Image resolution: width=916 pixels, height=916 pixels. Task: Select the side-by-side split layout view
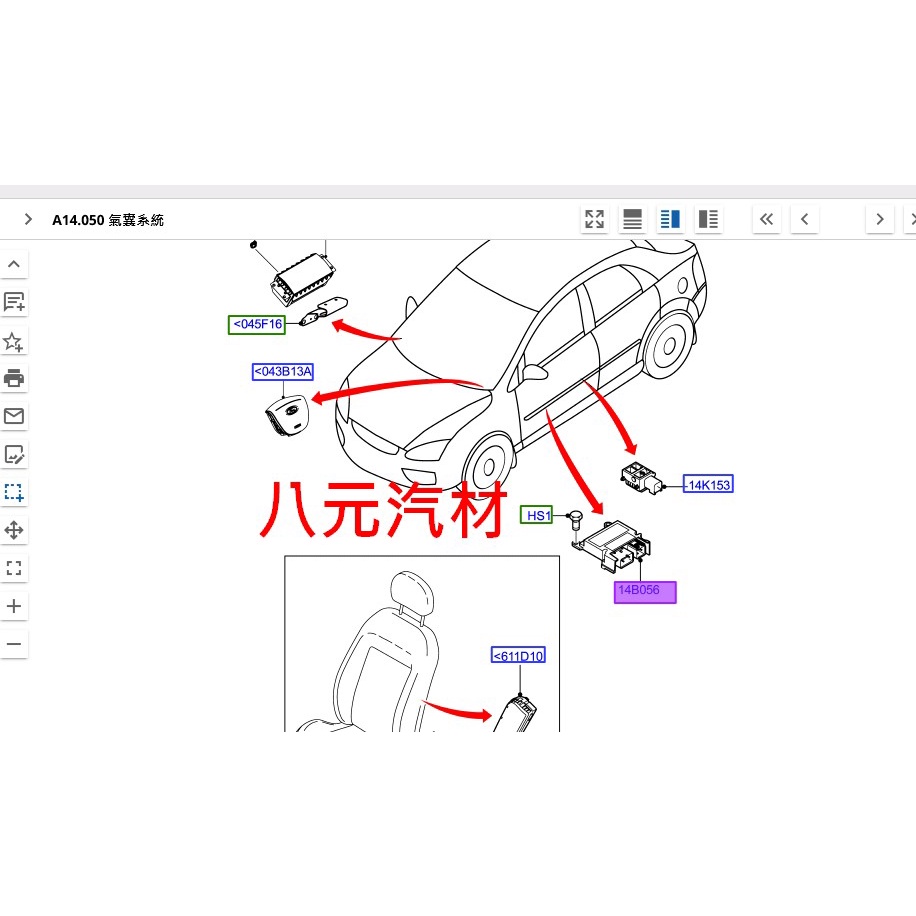pyautogui.click(x=670, y=219)
